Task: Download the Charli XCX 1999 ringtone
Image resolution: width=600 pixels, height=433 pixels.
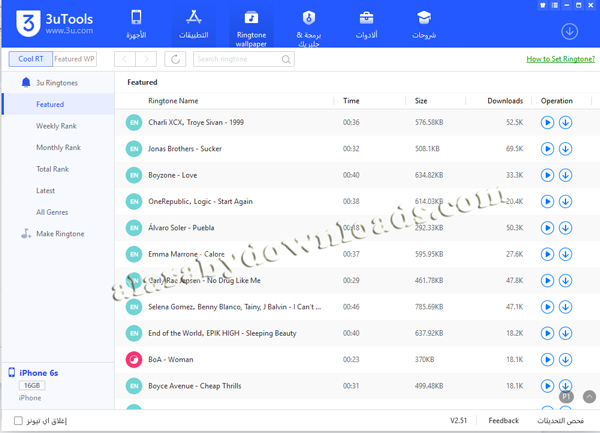Action: pyautogui.click(x=565, y=122)
